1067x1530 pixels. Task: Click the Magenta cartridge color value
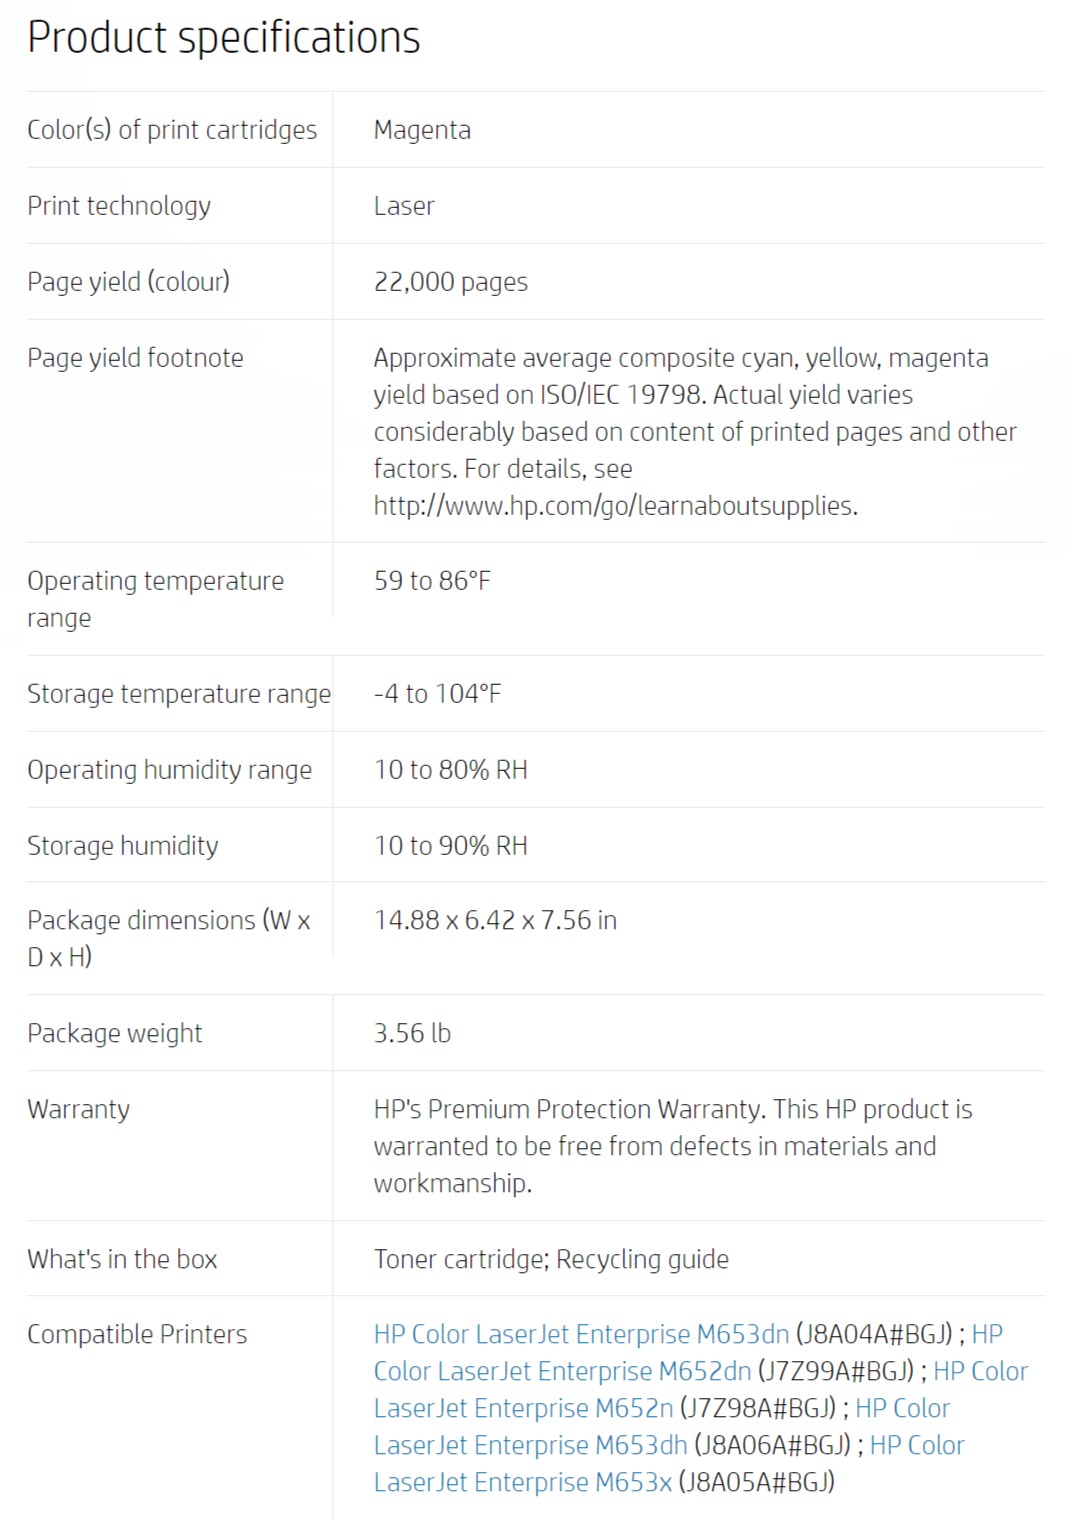[422, 130]
